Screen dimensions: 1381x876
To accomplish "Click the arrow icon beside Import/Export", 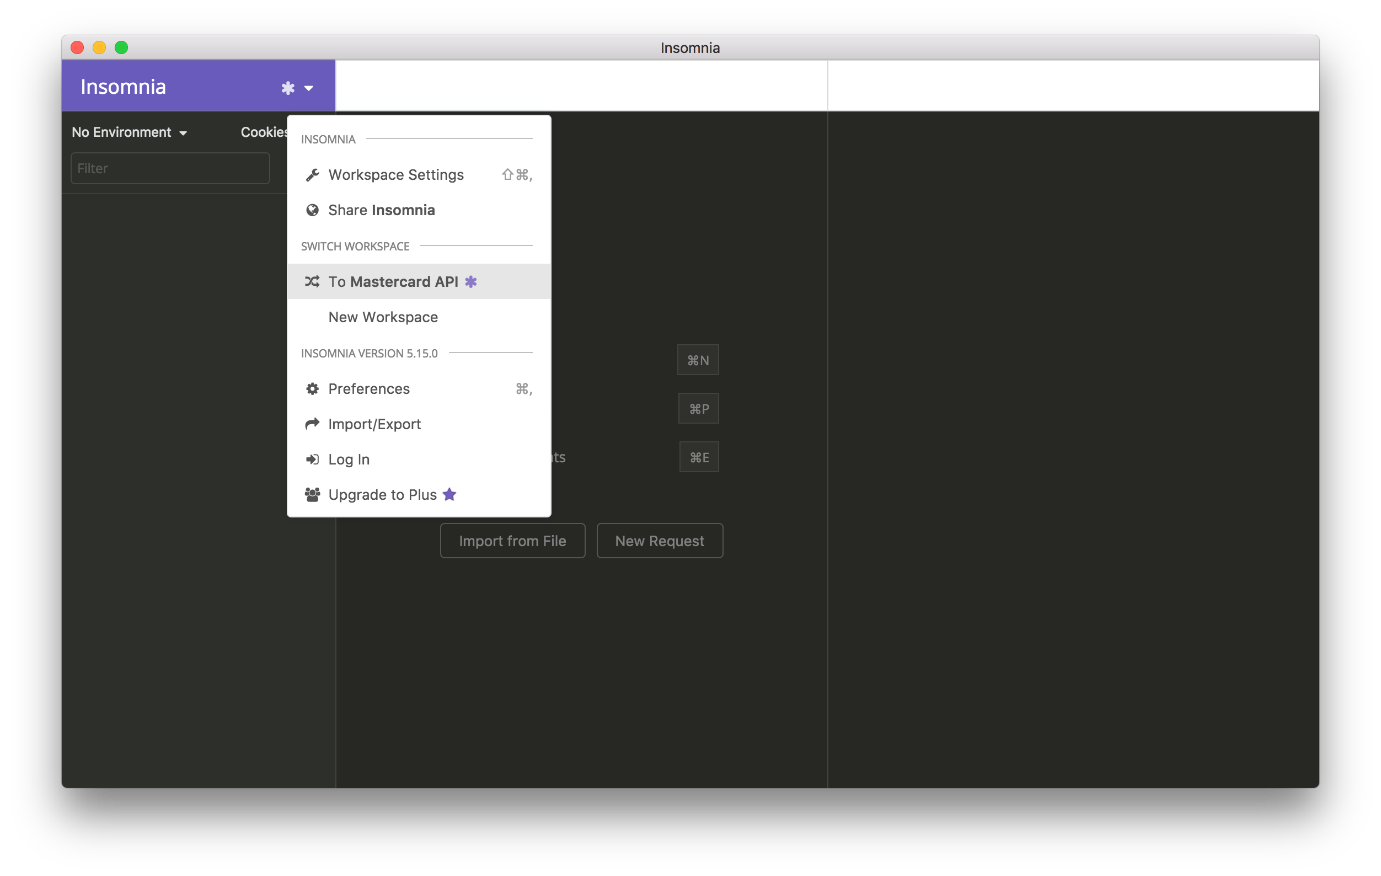I will click(x=312, y=424).
